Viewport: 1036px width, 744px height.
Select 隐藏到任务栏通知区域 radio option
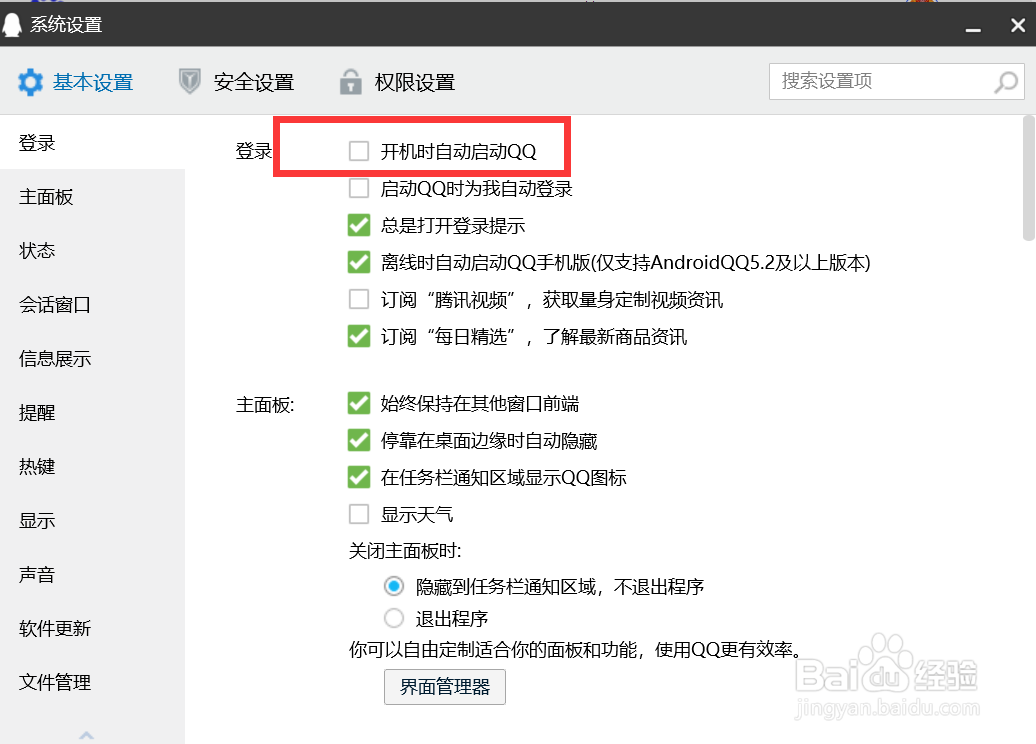coord(394,586)
